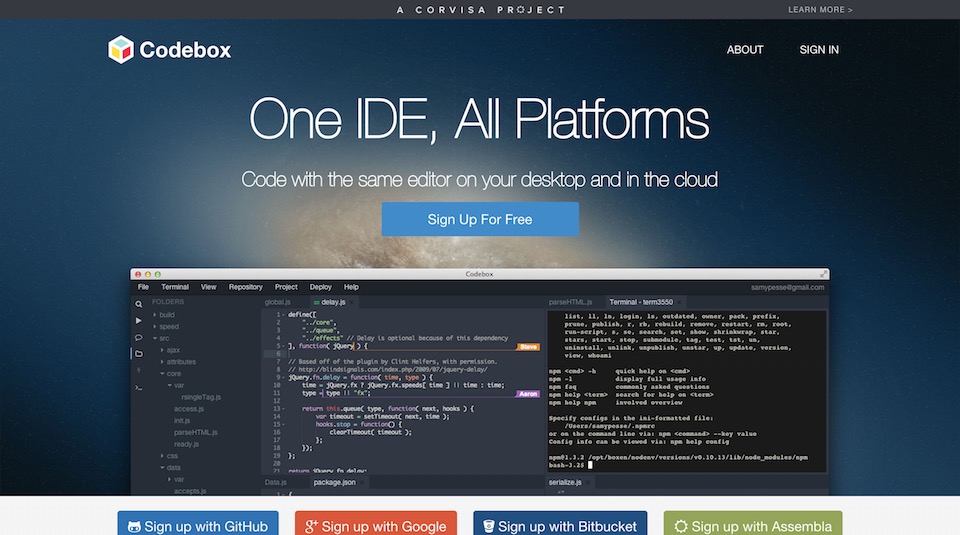Viewport: 960px width, 535px height.
Task: Open parseHTML.js in the folder tree
Action: [x=196, y=432]
